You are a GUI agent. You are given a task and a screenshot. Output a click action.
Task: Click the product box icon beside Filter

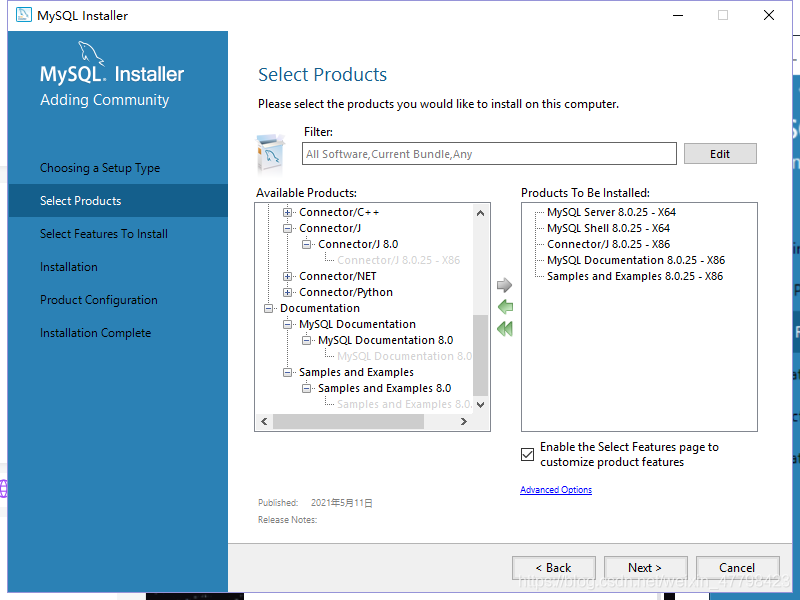point(270,154)
